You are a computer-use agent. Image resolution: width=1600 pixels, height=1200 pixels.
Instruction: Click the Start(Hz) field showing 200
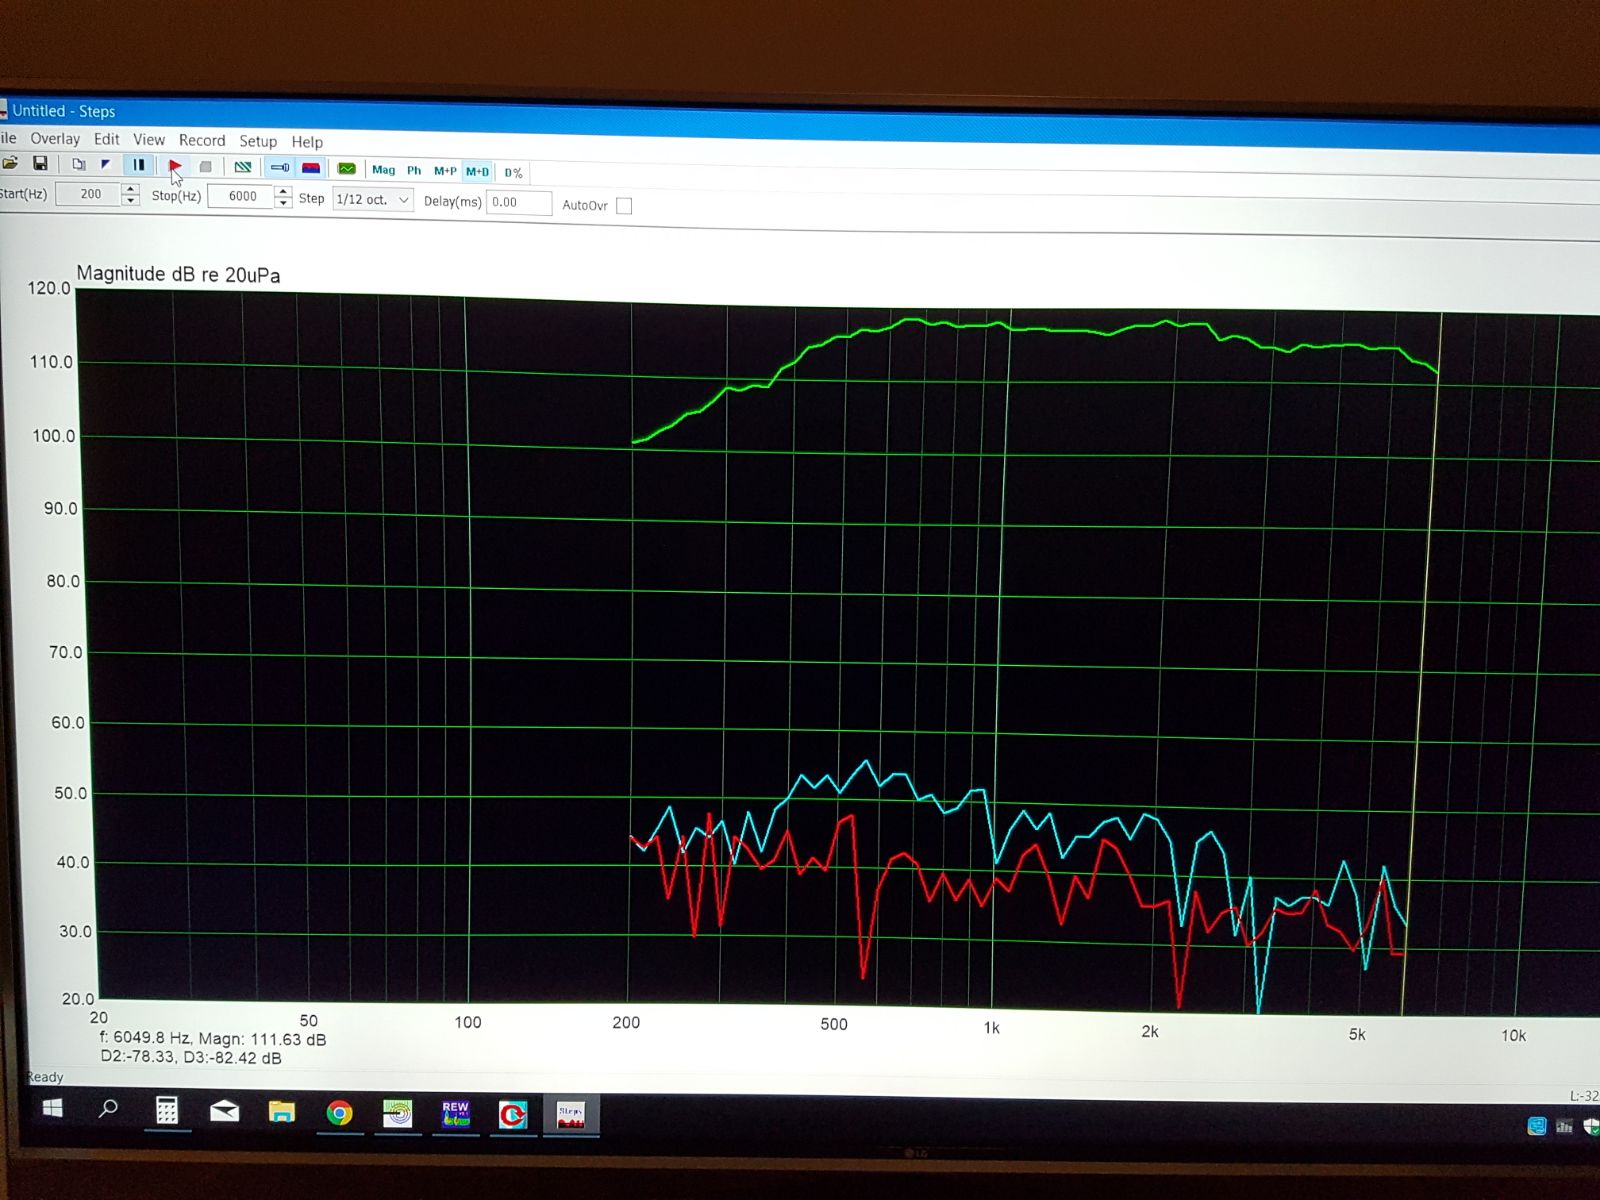(x=89, y=194)
